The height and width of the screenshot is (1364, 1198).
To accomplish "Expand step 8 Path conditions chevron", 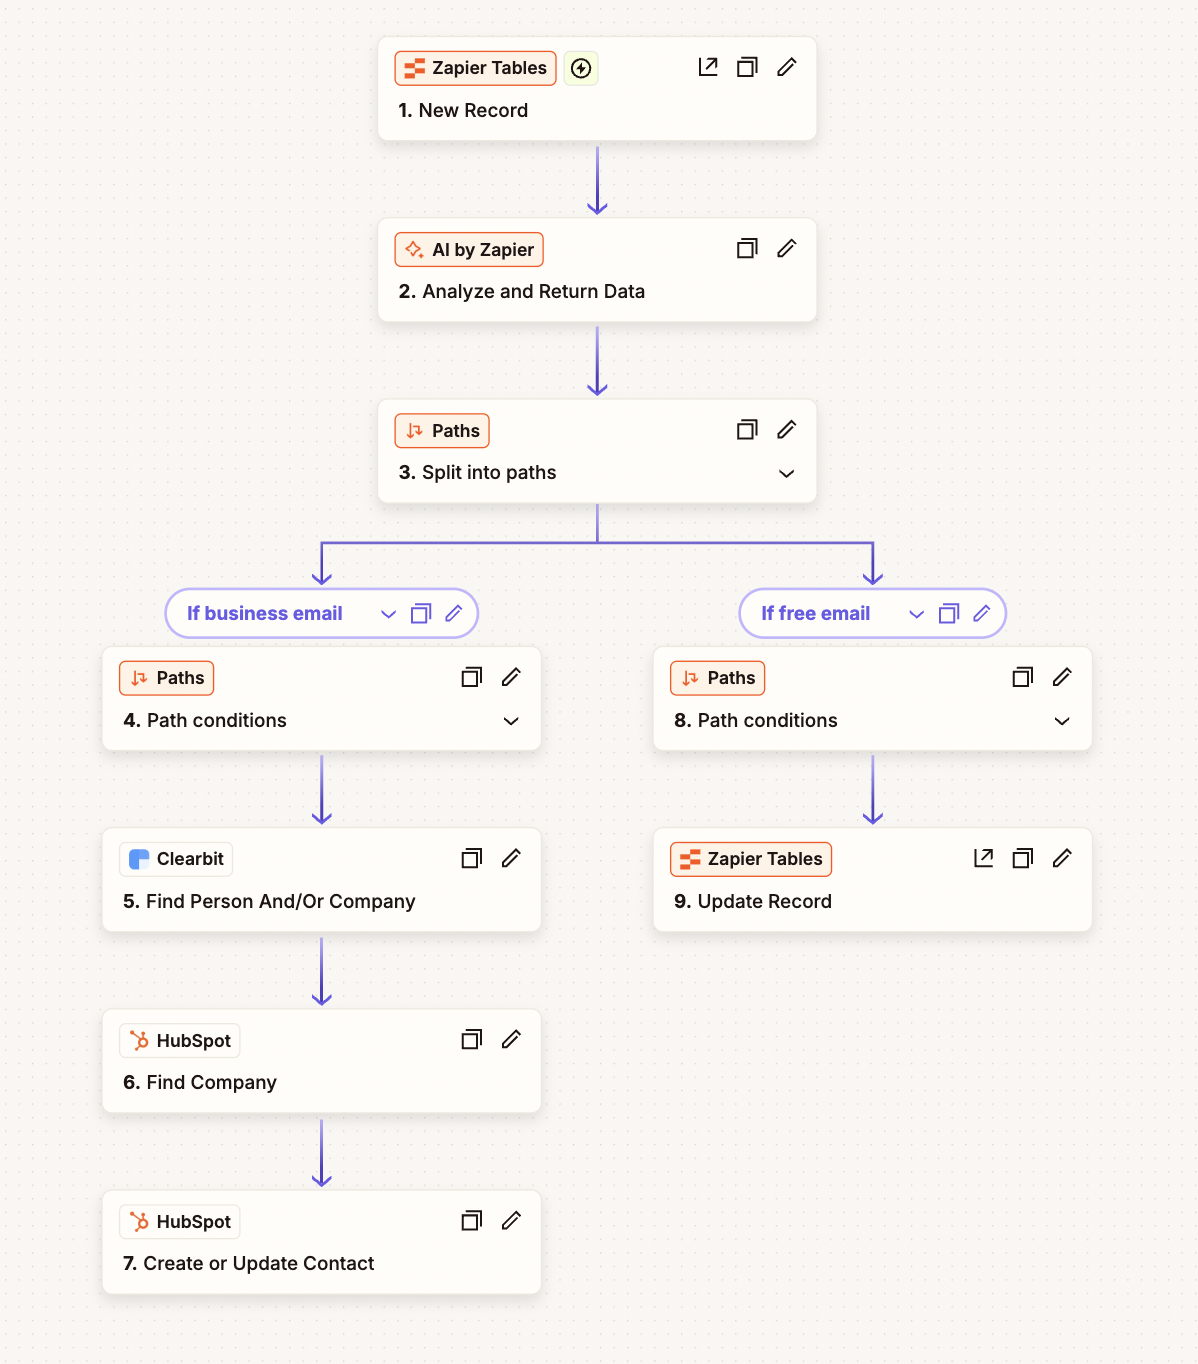I will 1062,721.
